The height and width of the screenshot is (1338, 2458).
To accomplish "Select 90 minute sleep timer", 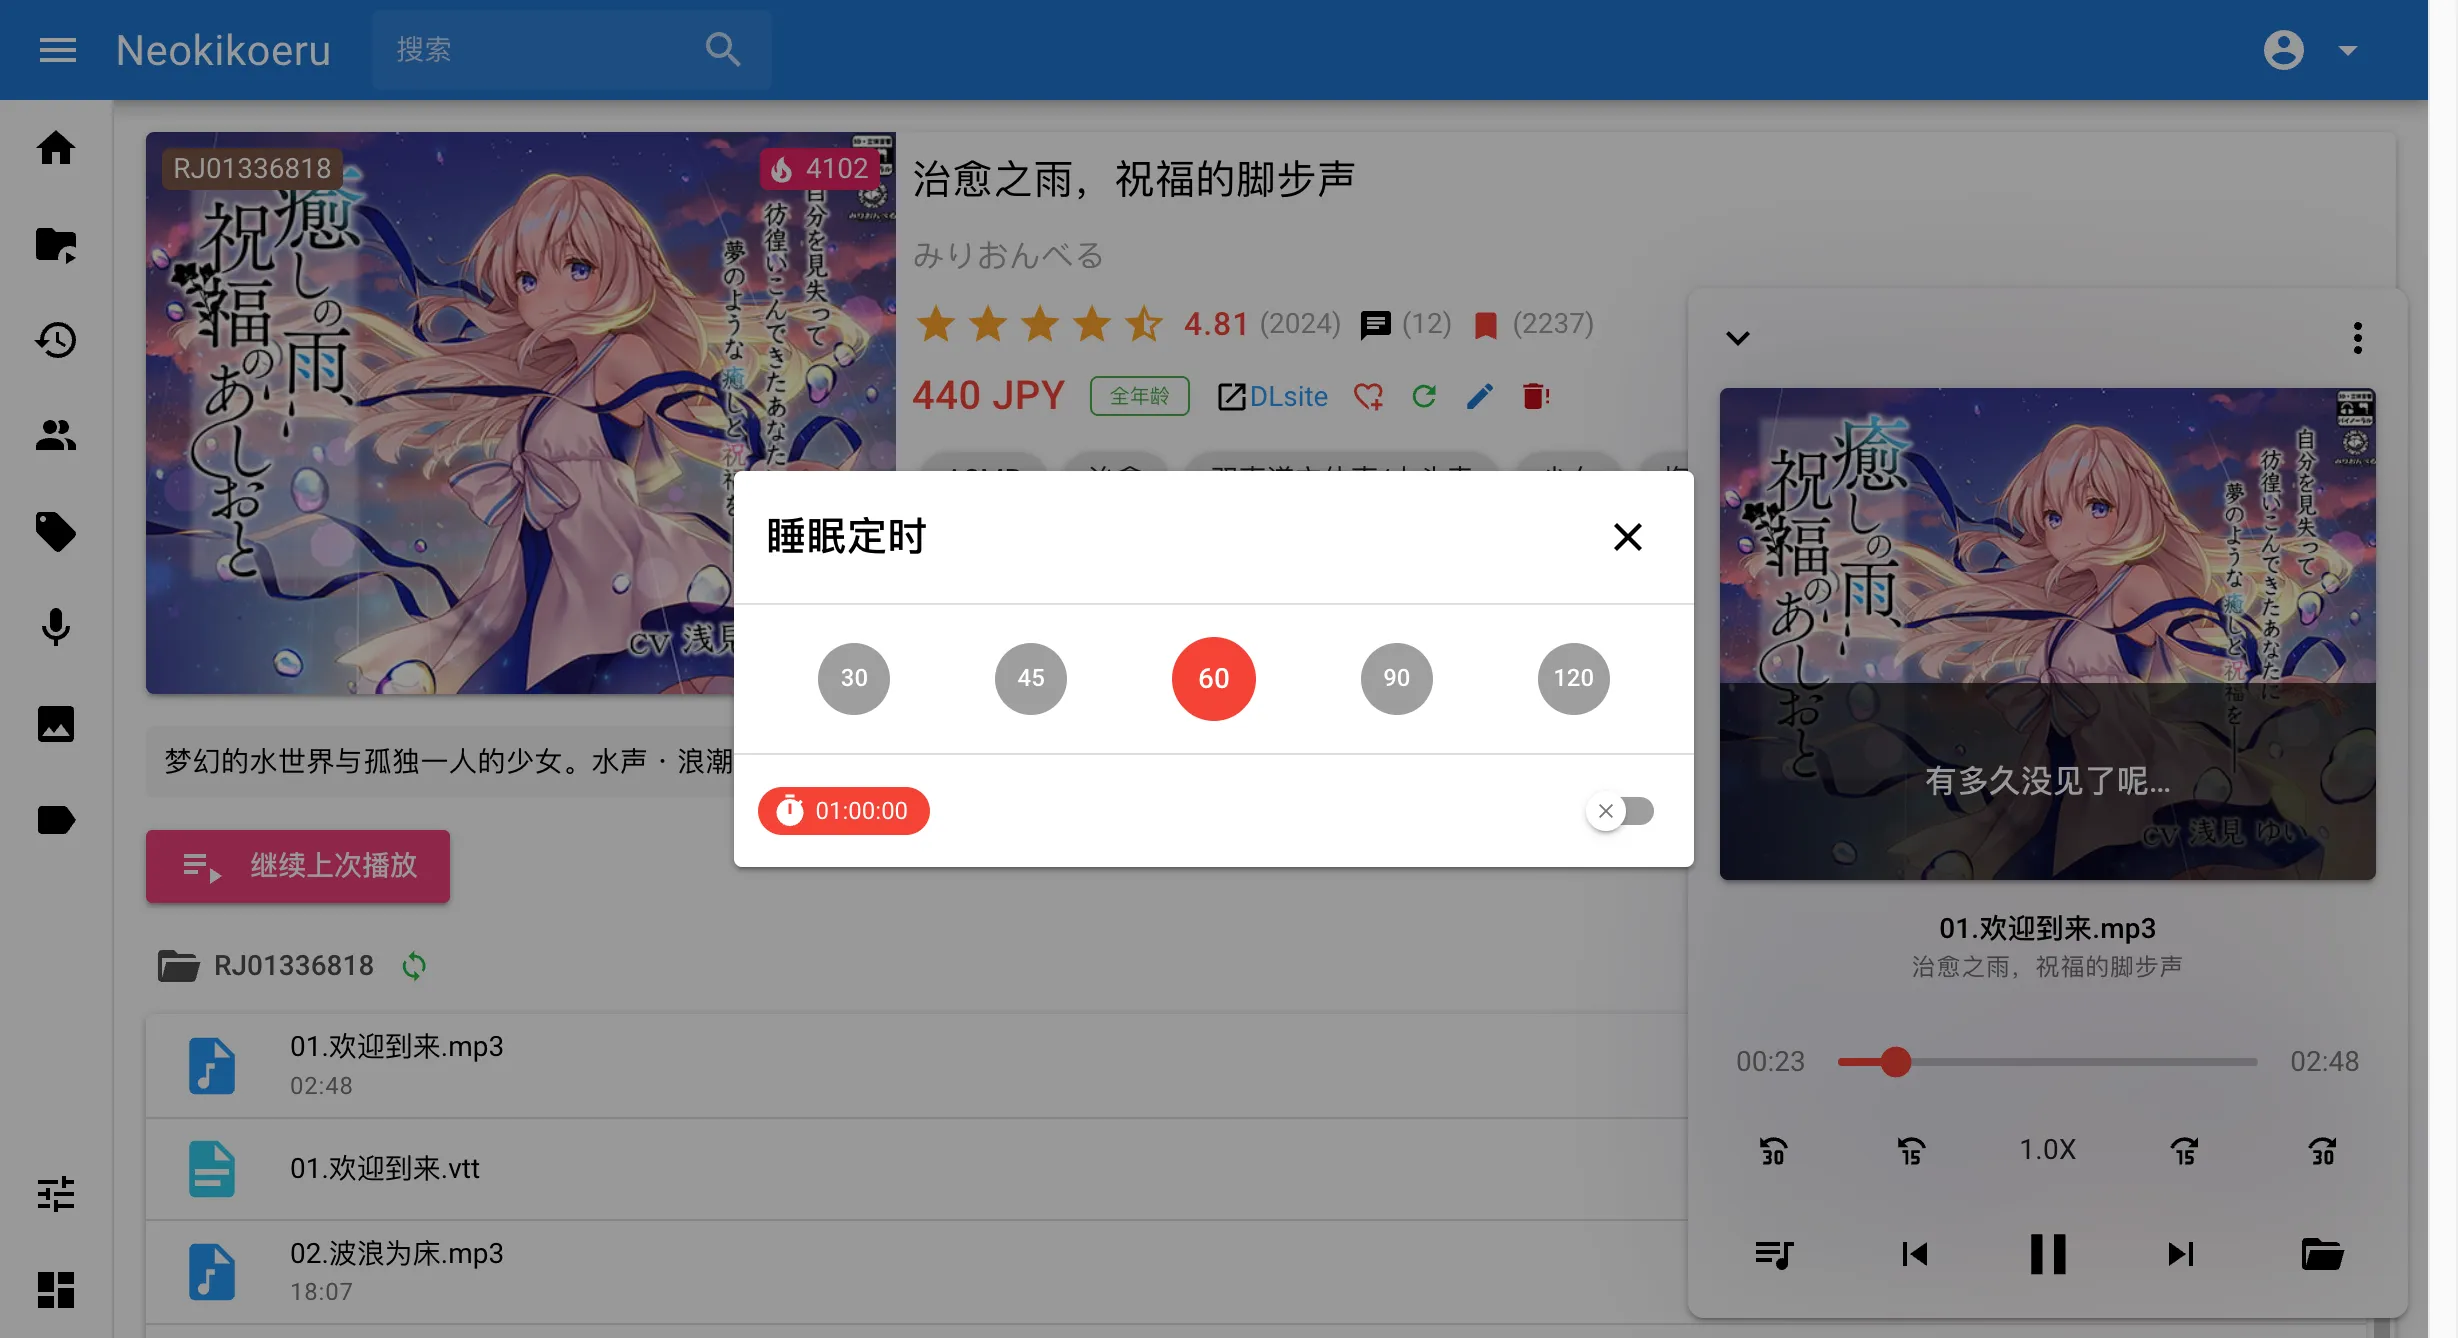I will coord(1397,678).
